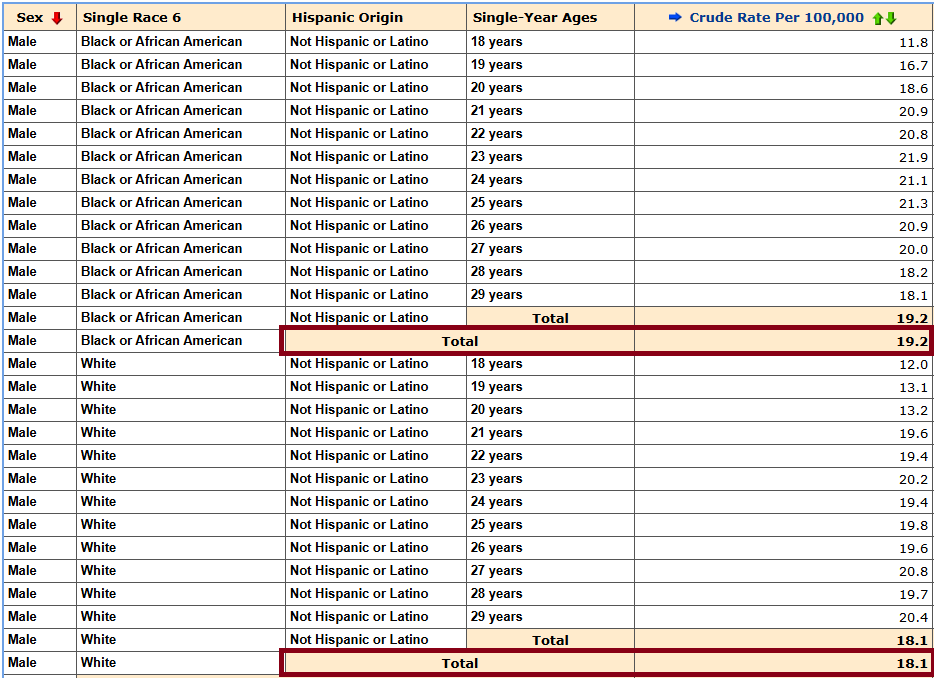Click 24 years in the White rows
This screenshot has height=678, width=934.
(496, 502)
